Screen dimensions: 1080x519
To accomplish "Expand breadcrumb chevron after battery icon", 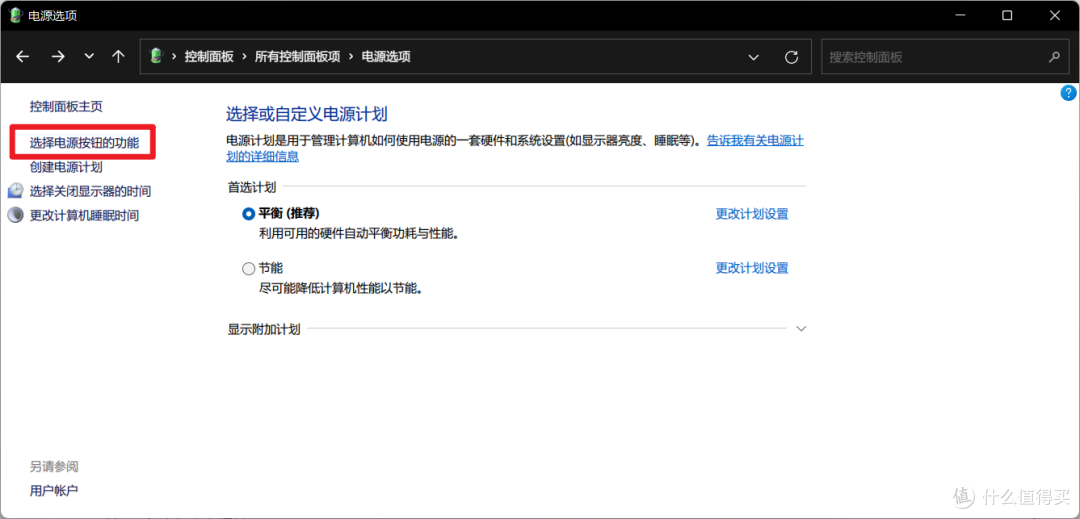I will (174, 57).
